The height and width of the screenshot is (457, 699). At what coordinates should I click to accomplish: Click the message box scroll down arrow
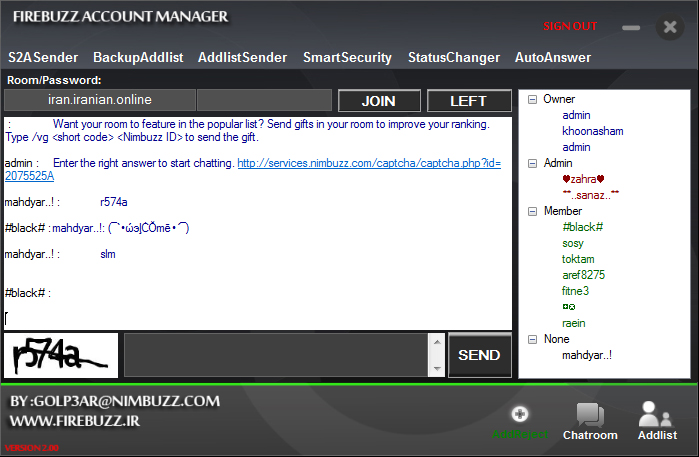(x=437, y=368)
